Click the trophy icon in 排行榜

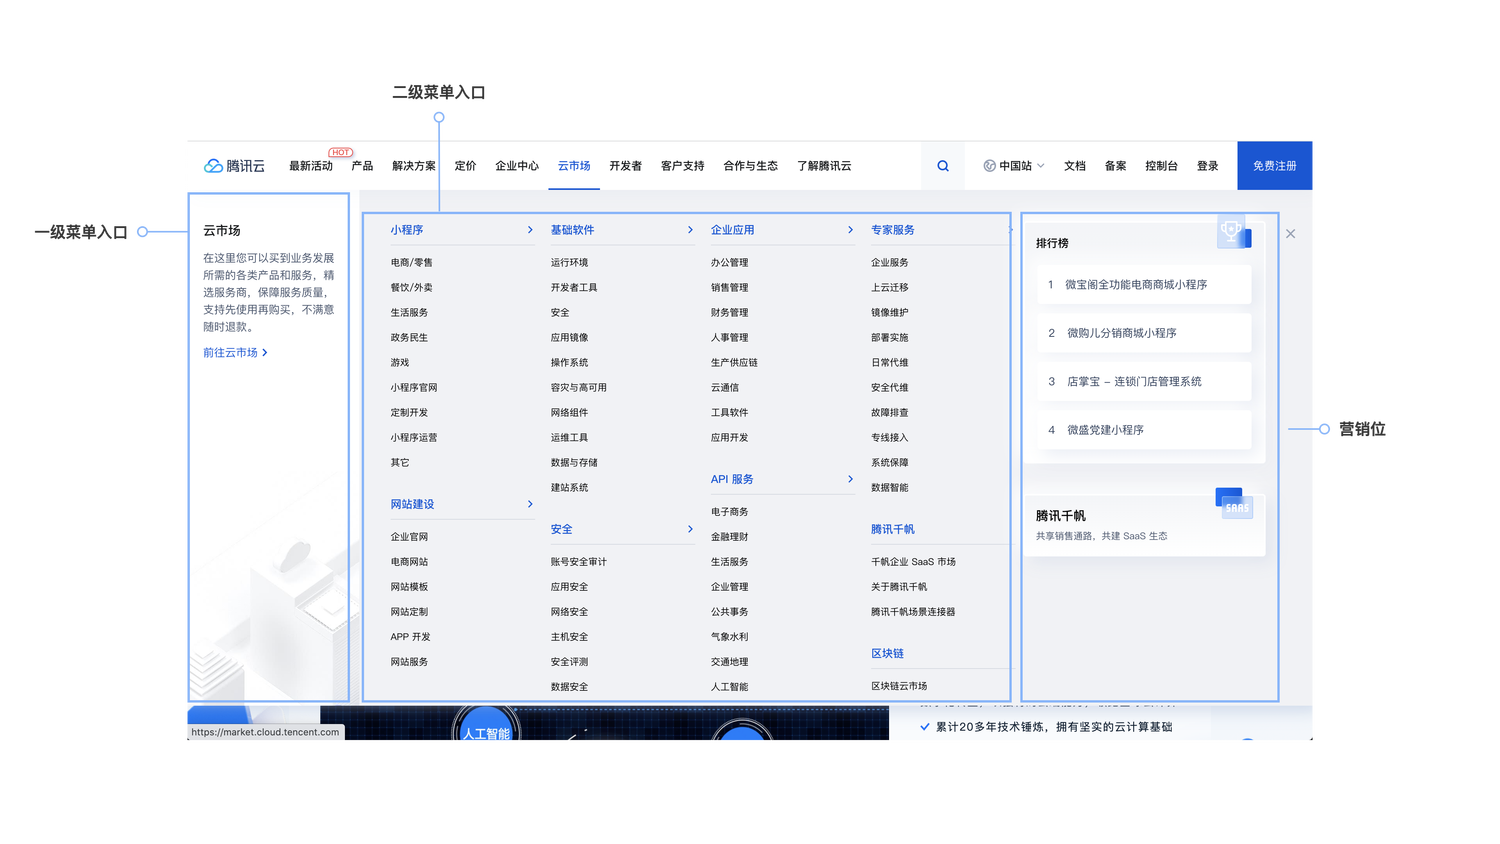pyautogui.click(x=1234, y=232)
